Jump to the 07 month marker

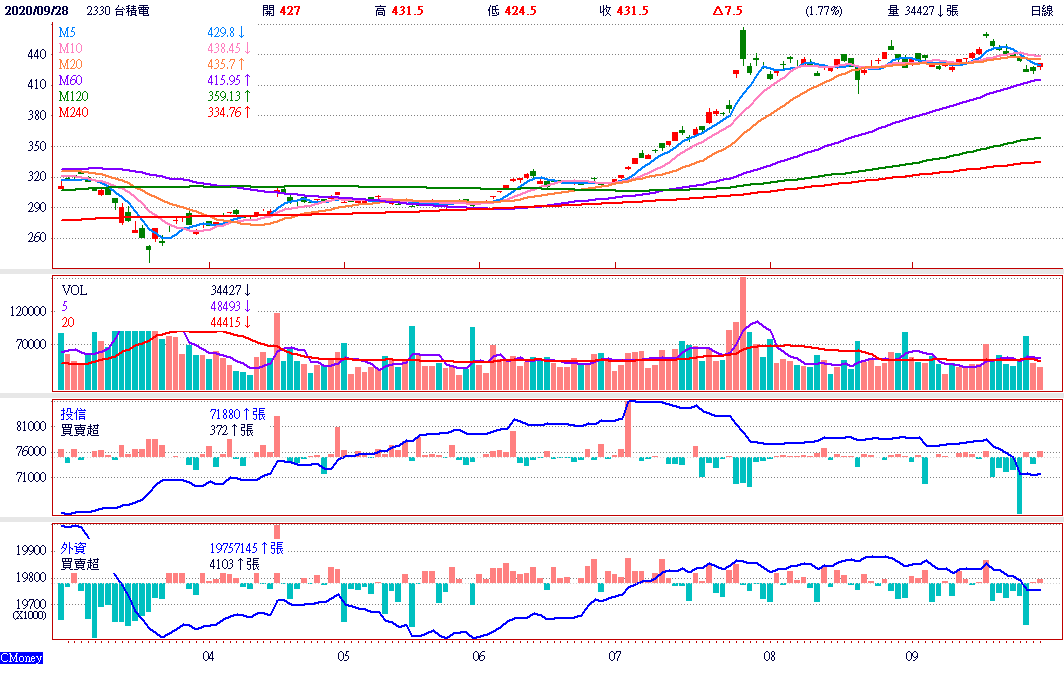coord(614,657)
